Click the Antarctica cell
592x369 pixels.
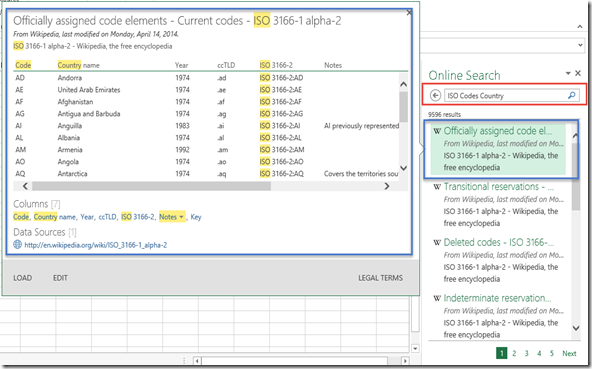[x=72, y=174]
